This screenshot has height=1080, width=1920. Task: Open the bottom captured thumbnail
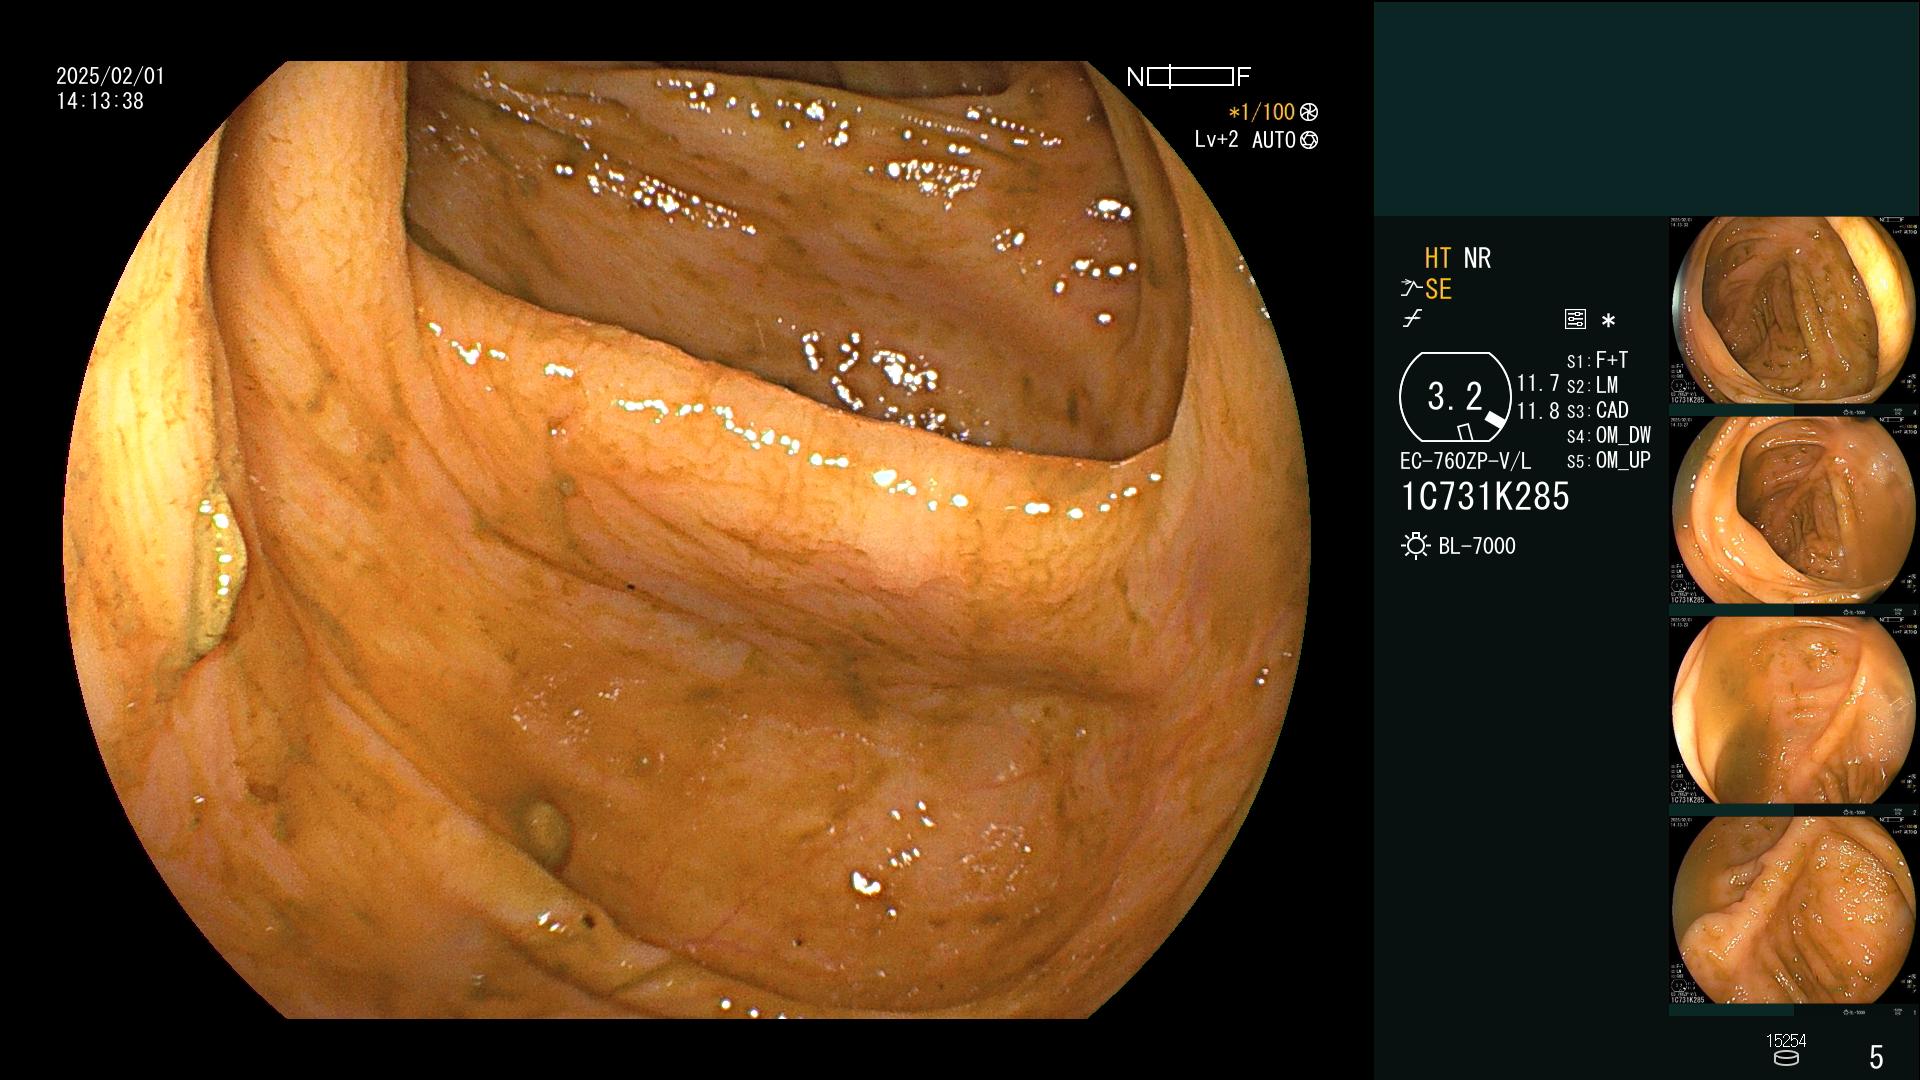tap(1793, 910)
